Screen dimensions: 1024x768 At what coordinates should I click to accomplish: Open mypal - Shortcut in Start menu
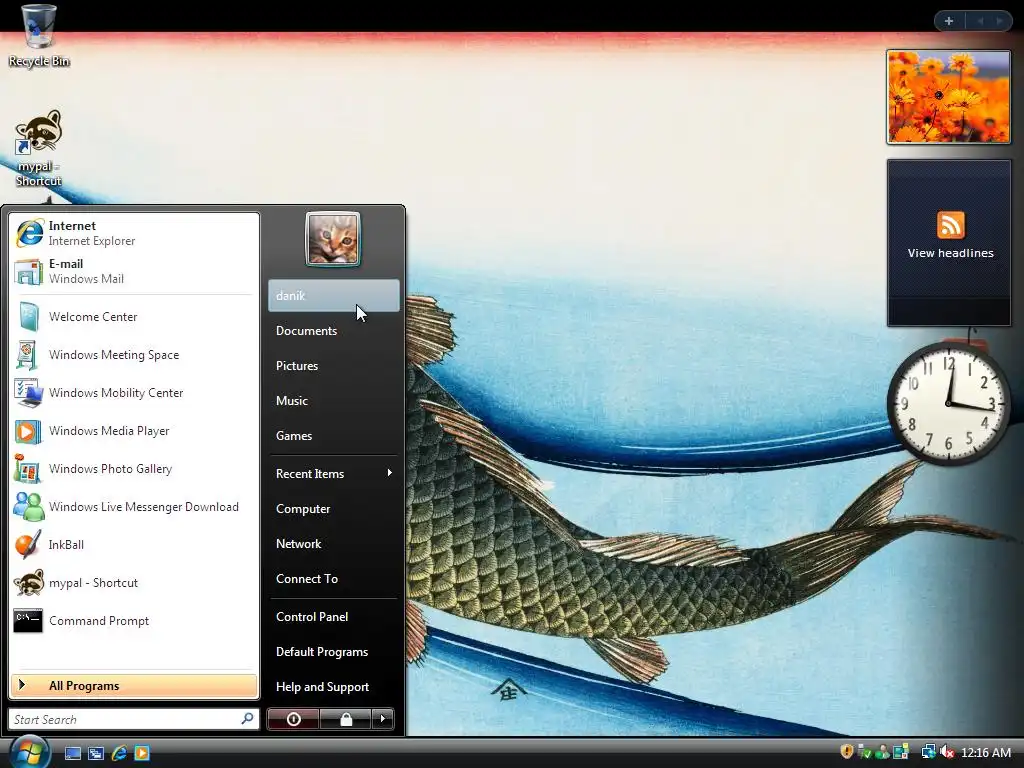click(134, 583)
